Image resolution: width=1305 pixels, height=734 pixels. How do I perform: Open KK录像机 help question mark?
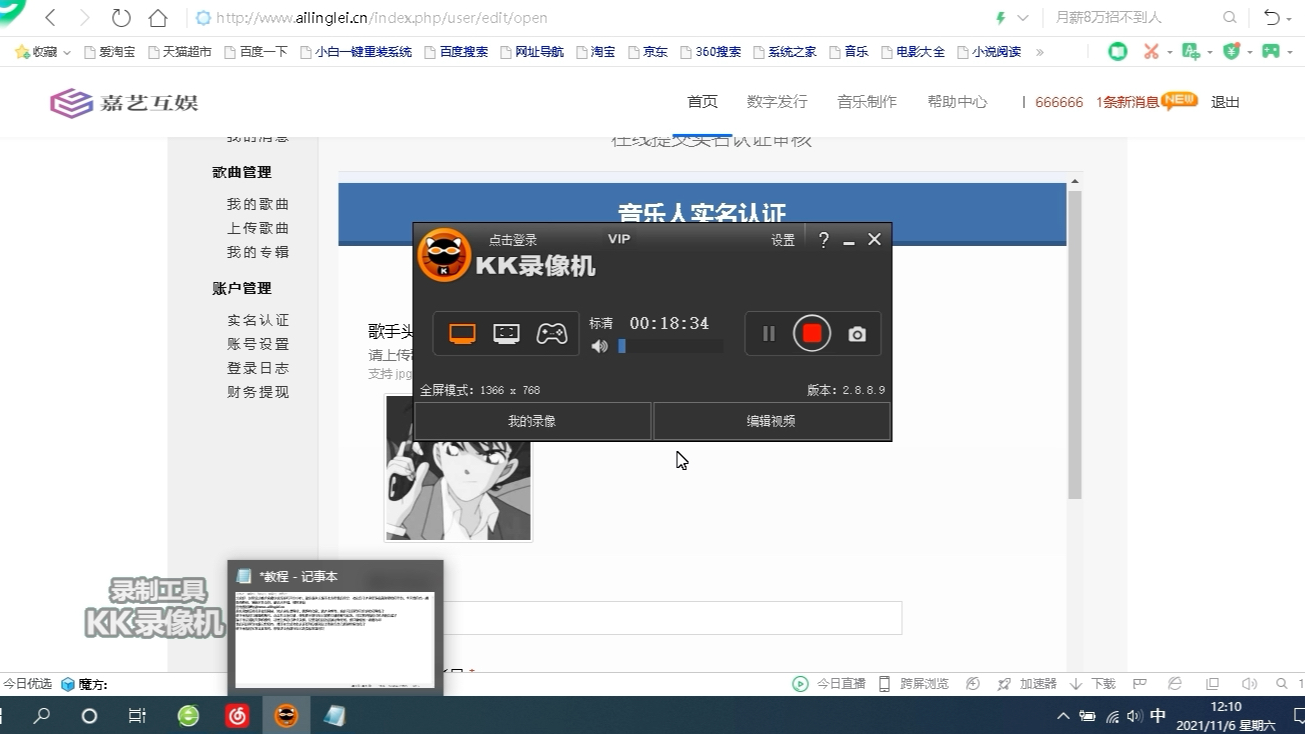(x=823, y=240)
